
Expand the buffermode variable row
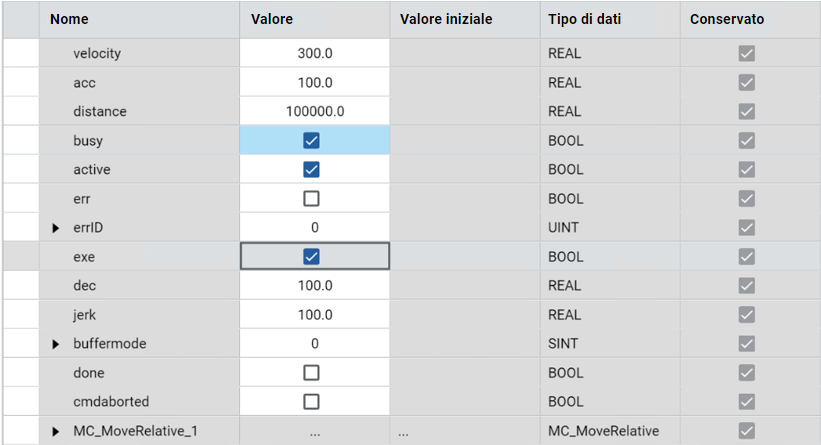56,344
